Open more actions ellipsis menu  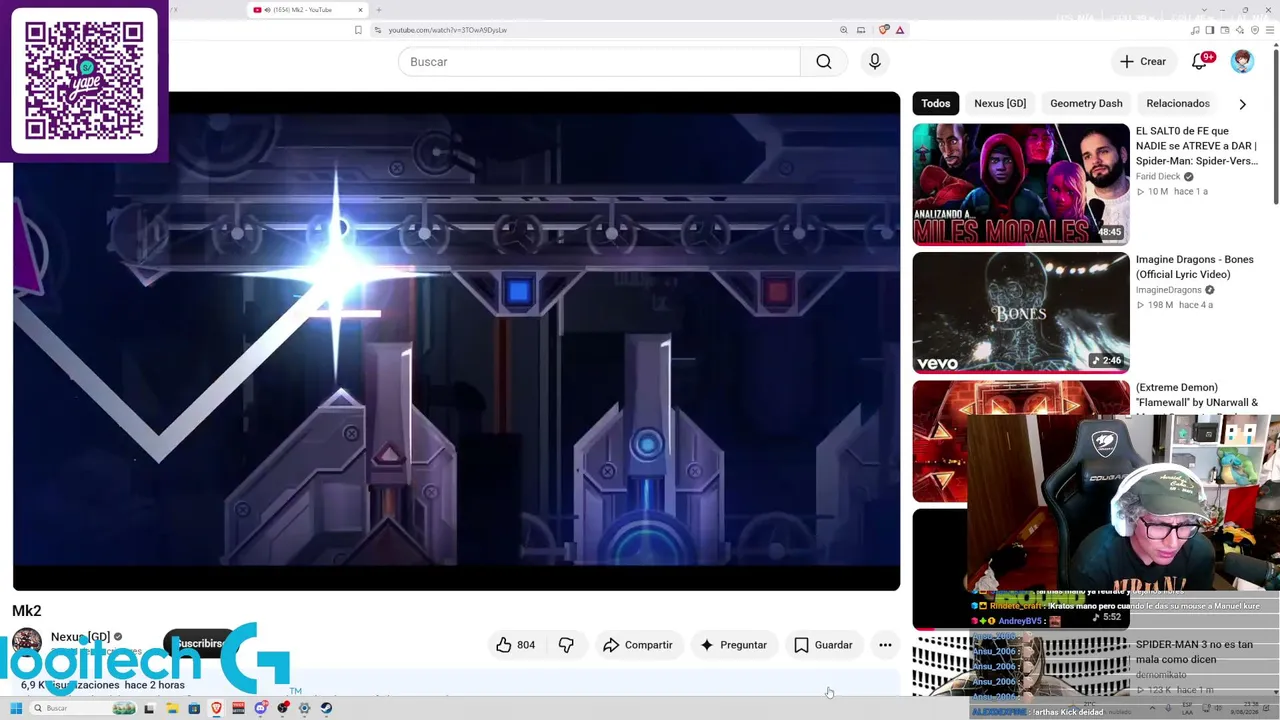pyautogui.click(x=885, y=645)
